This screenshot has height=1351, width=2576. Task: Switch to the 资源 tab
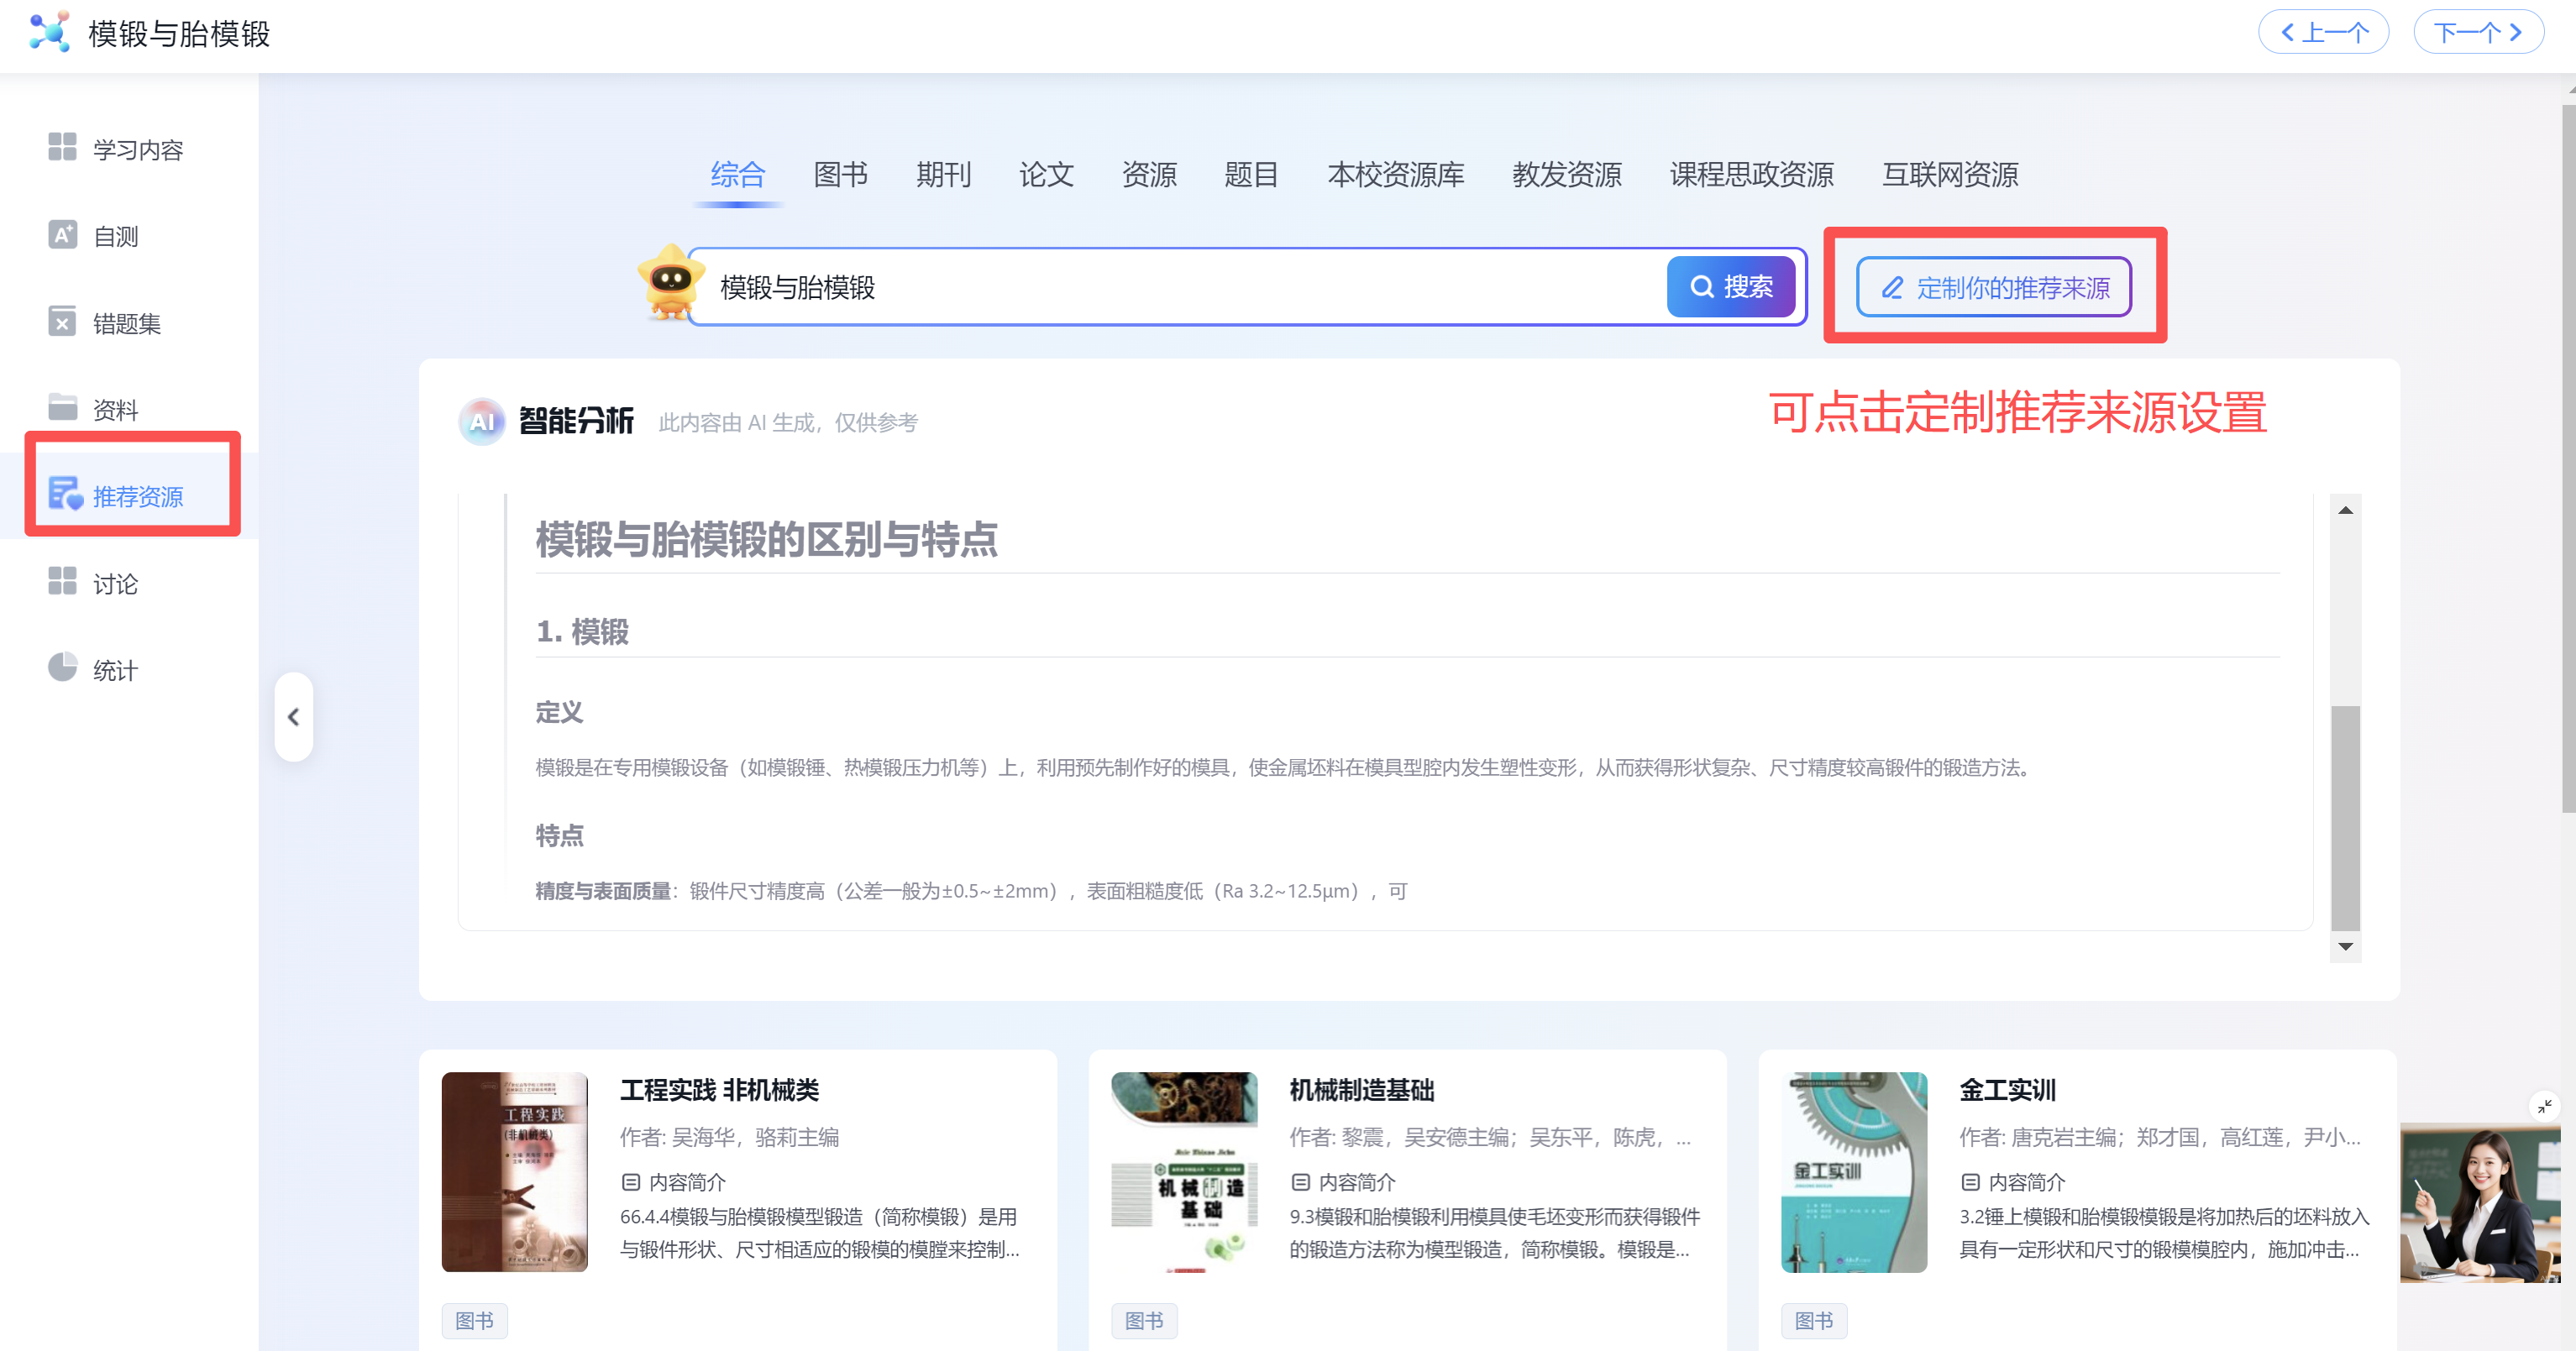1149,175
